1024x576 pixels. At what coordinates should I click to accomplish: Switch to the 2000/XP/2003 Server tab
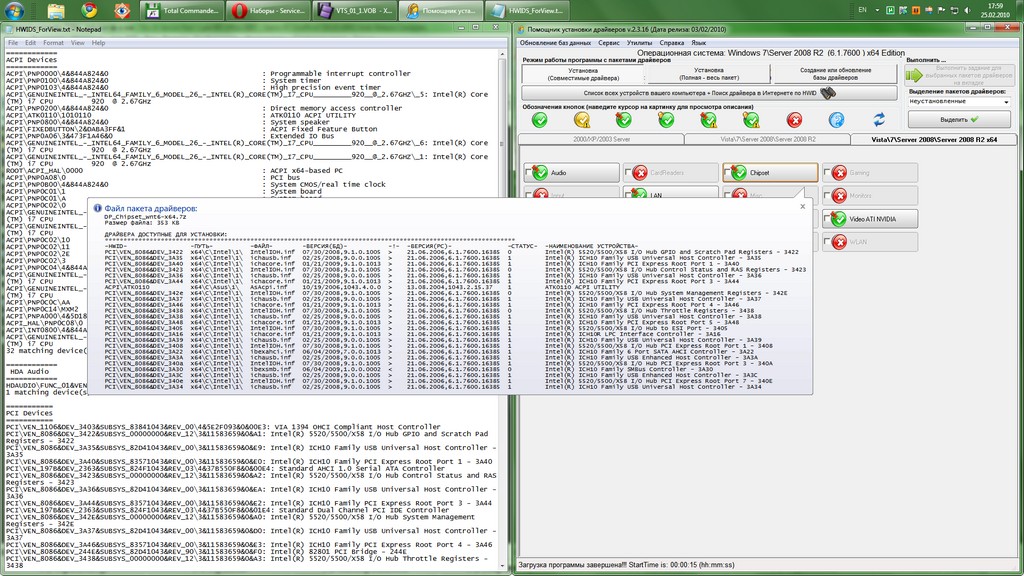coord(601,140)
